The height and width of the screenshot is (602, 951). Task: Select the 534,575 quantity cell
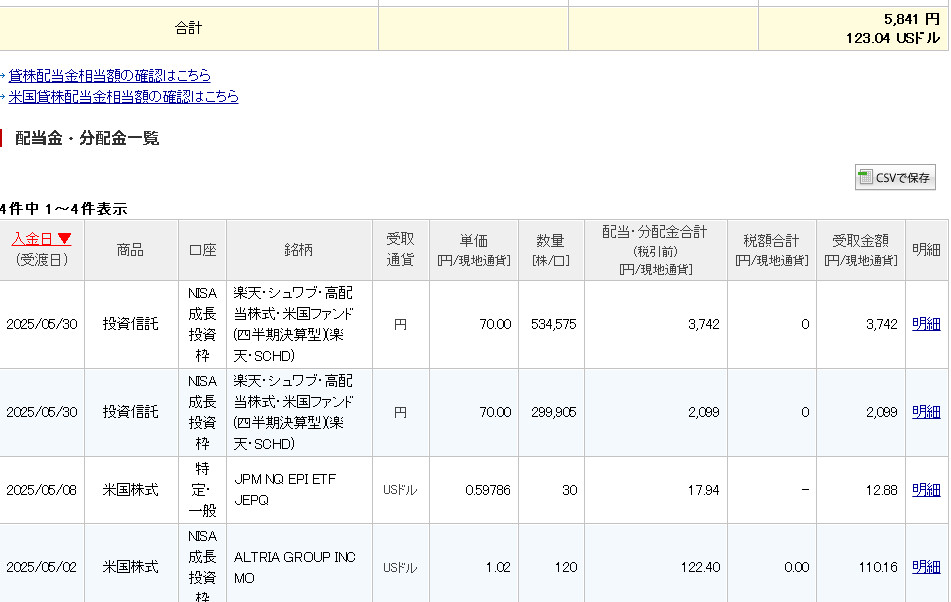553,324
